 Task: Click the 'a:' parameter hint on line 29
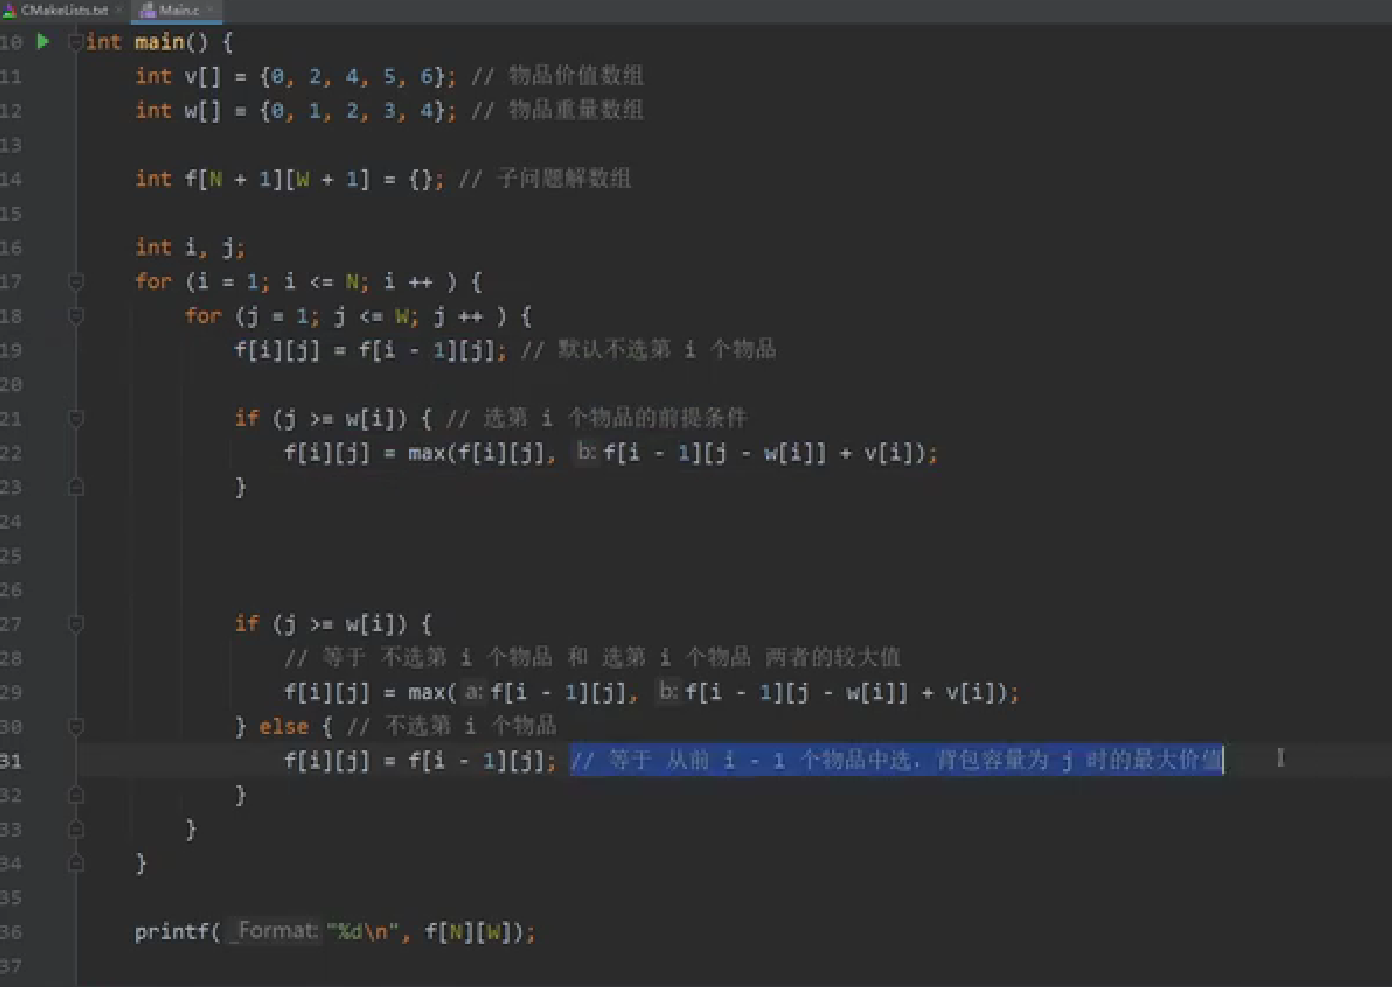click(474, 691)
